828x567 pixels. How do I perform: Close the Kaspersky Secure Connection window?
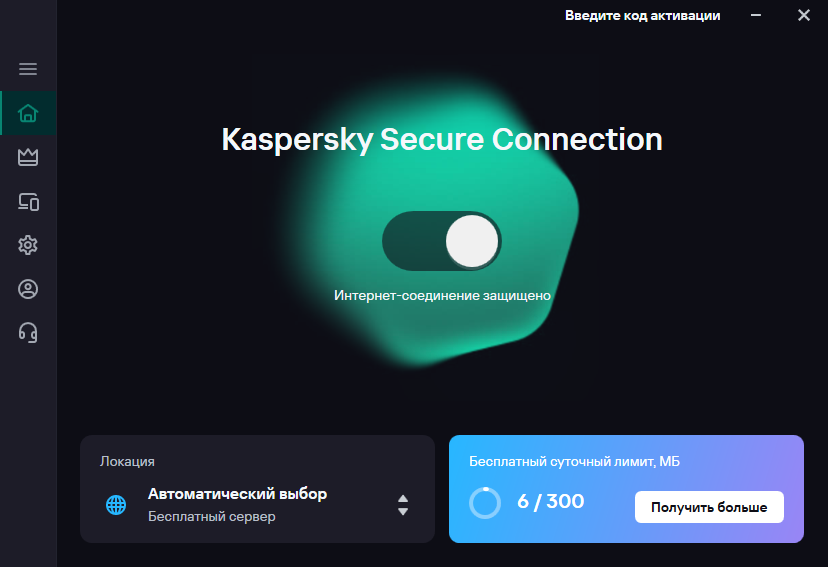[x=804, y=15]
